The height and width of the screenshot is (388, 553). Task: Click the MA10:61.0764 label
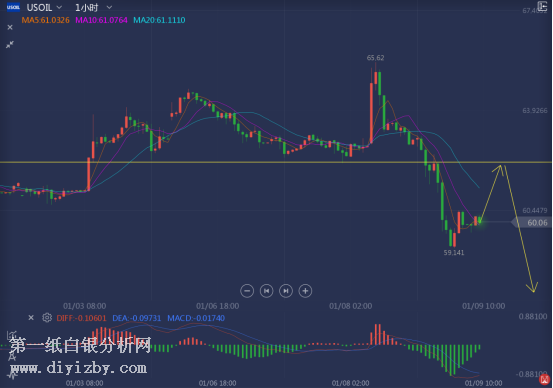pyautogui.click(x=101, y=20)
